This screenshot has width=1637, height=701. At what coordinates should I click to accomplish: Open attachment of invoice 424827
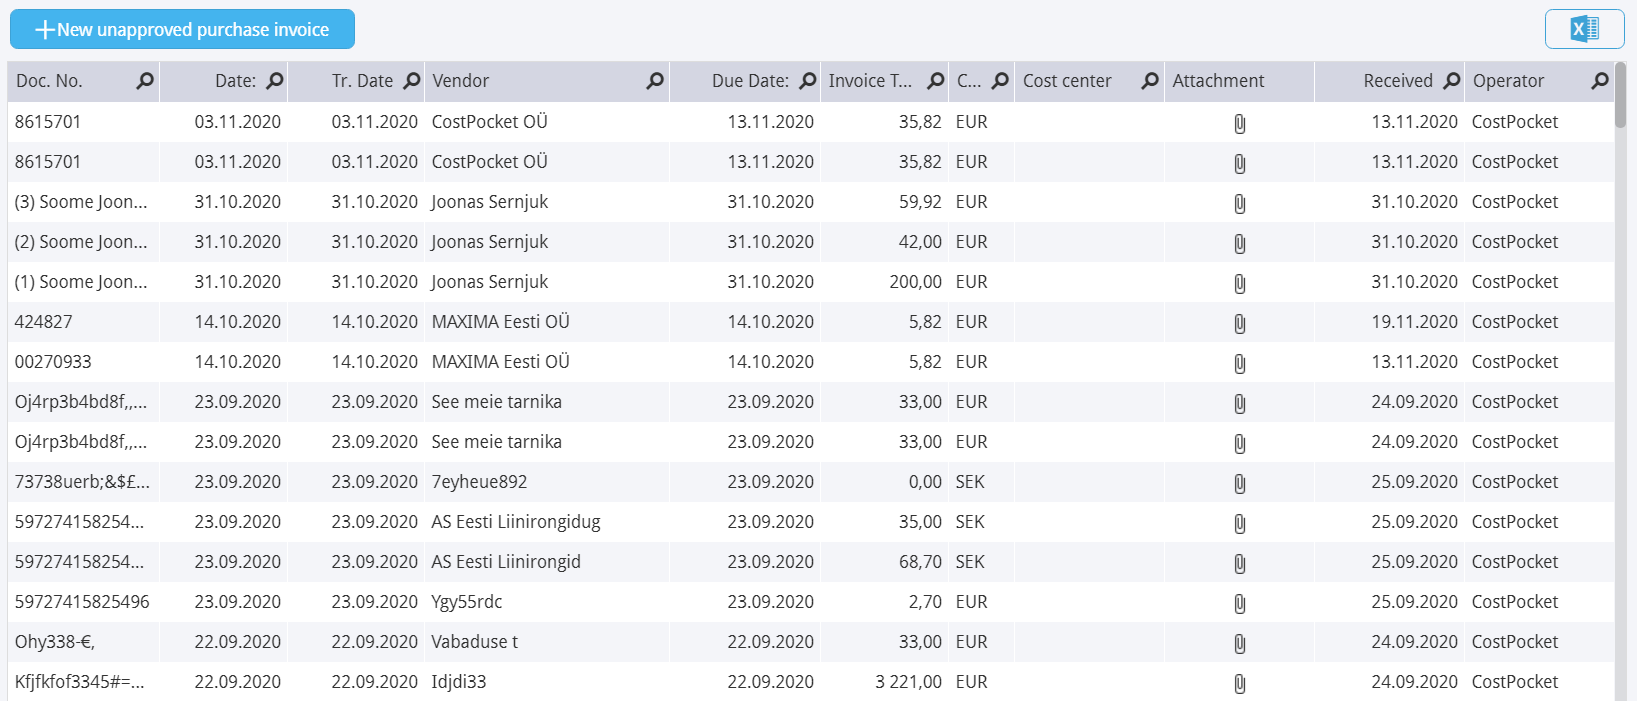pyautogui.click(x=1239, y=323)
